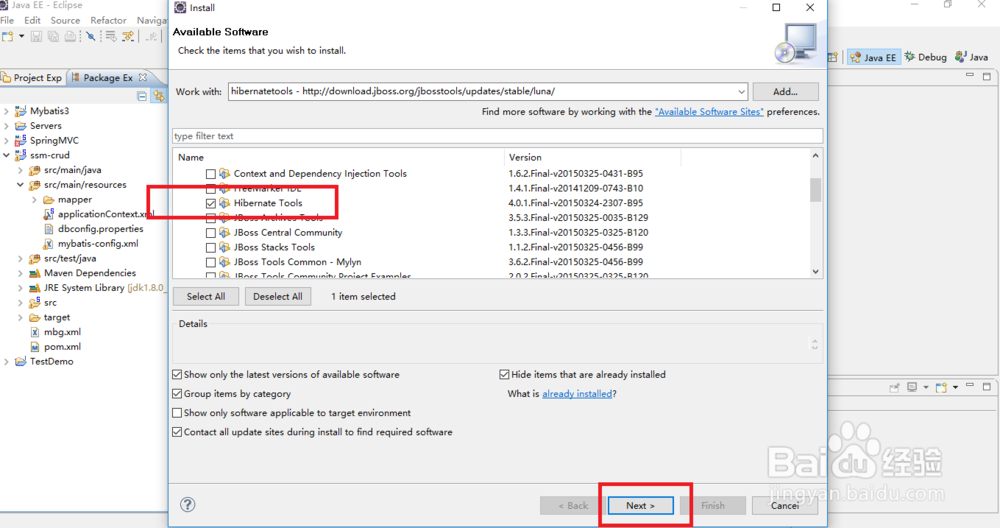Check JBoss Stacks Tools checkbox
Image resolution: width=1000 pixels, height=528 pixels.
point(210,247)
